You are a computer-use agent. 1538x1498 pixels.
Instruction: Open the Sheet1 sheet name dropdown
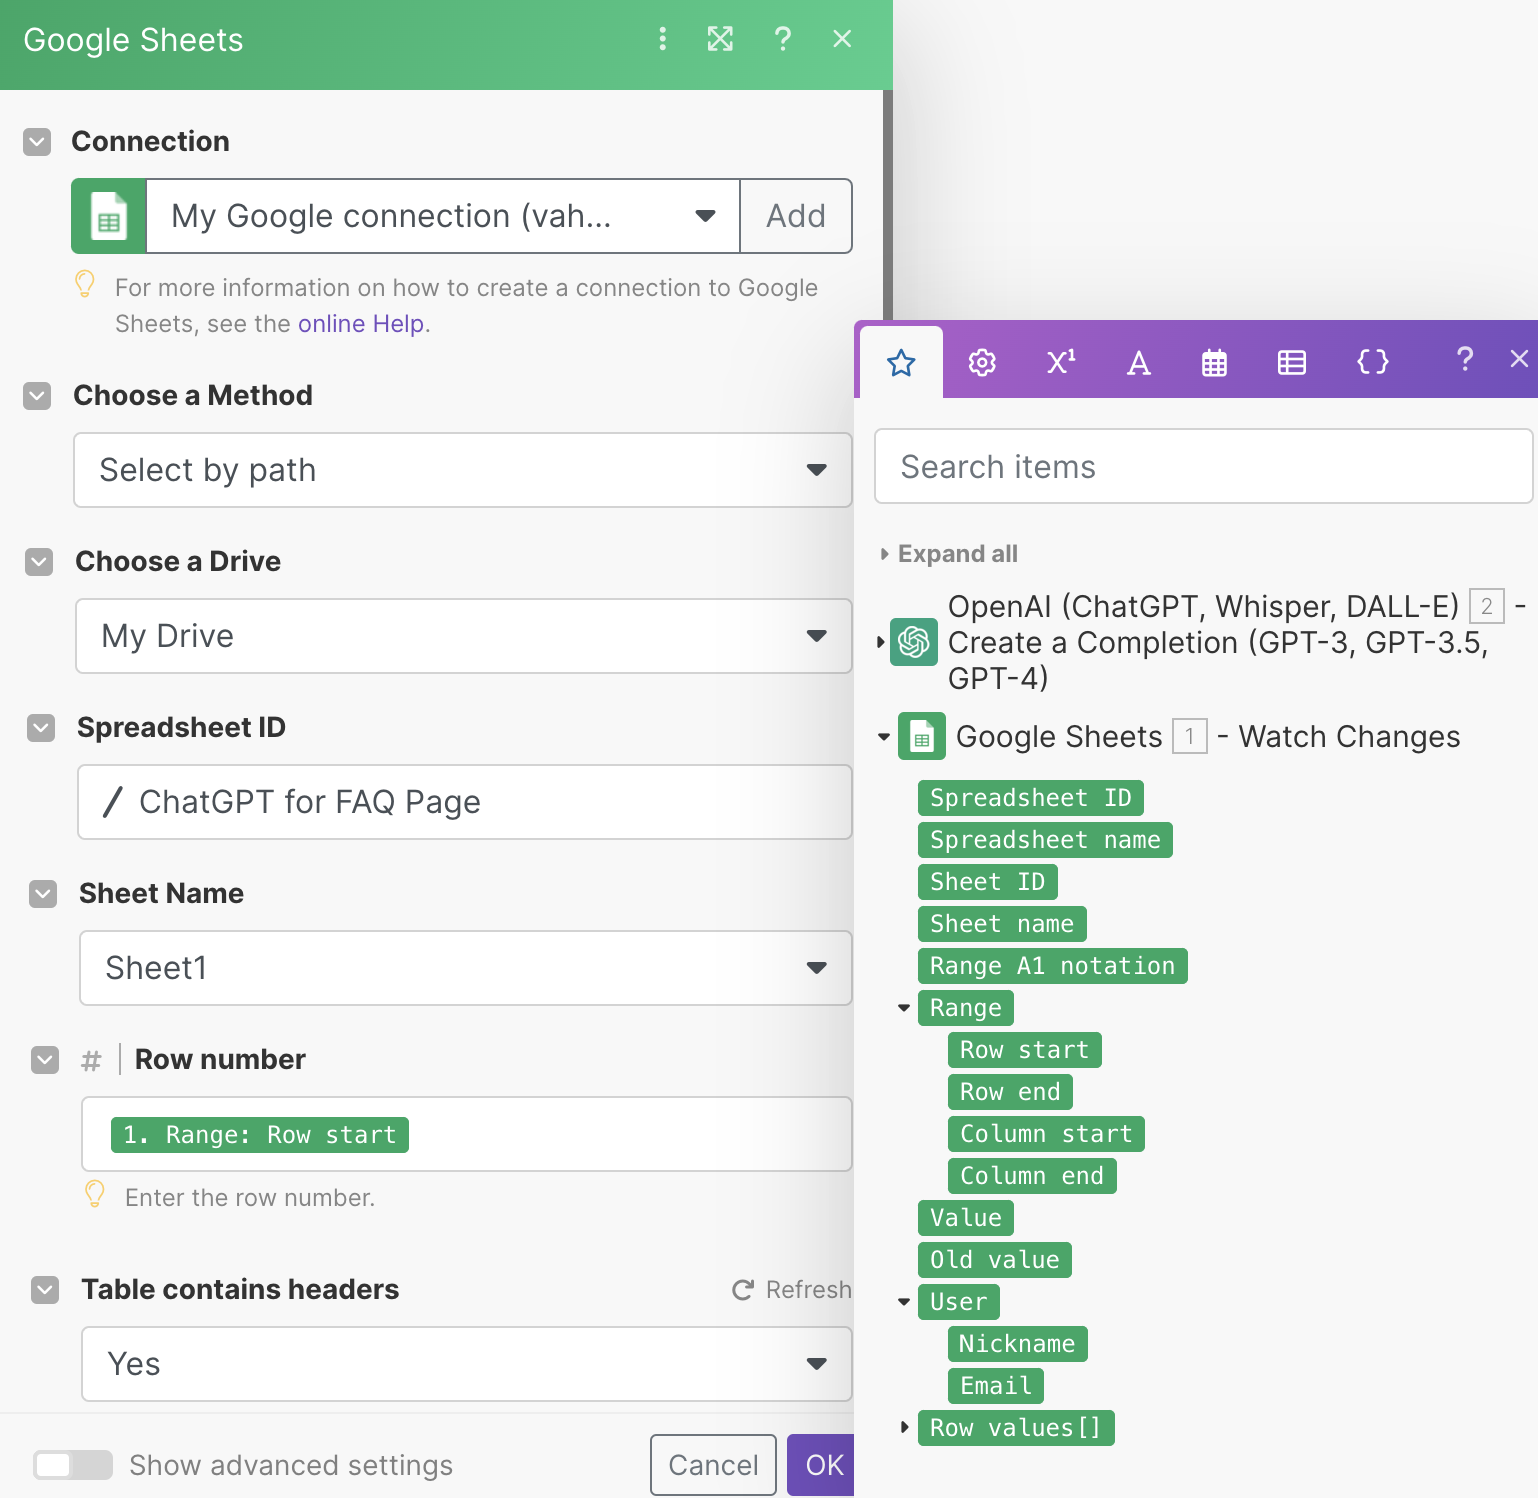click(x=466, y=968)
